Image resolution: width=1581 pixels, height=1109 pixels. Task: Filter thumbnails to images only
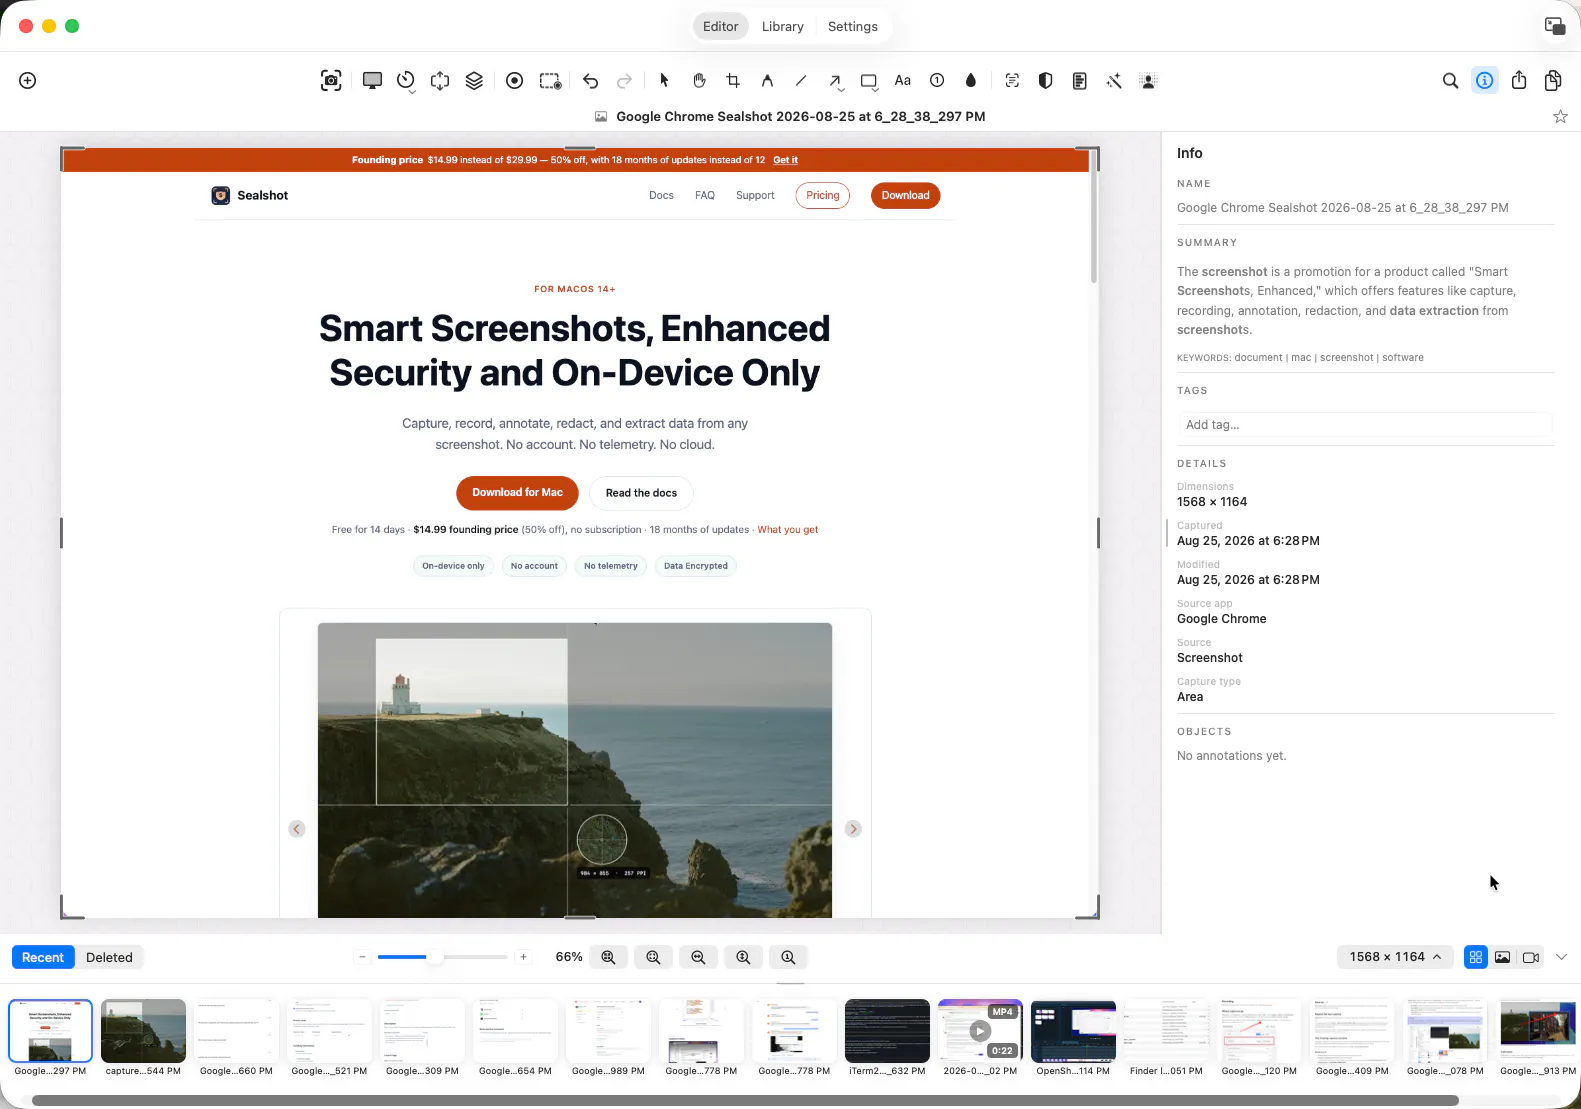1503,957
